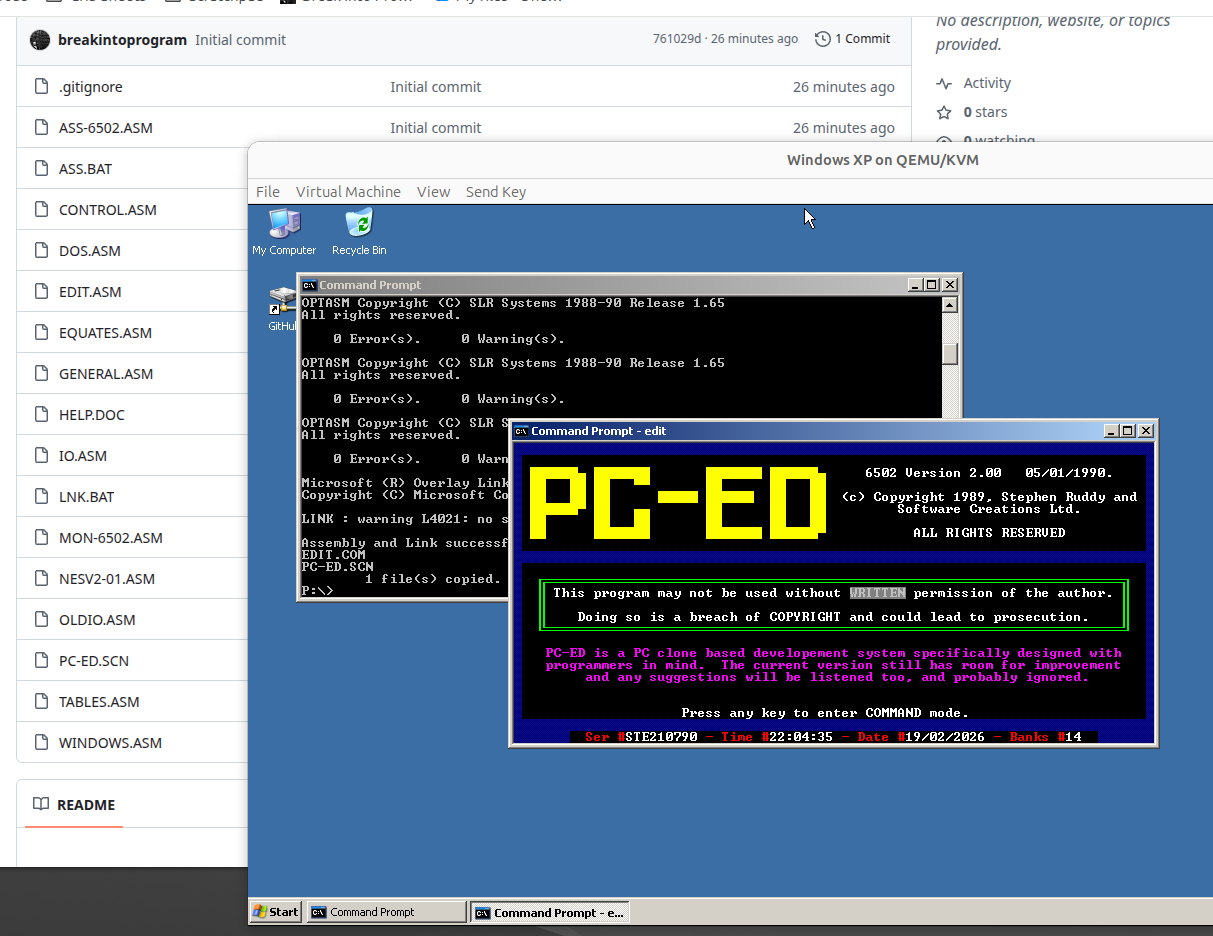This screenshot has height=936, width=1213.
Task: Switch to Command Prompt taskbar button
Action: click(386, 912)
